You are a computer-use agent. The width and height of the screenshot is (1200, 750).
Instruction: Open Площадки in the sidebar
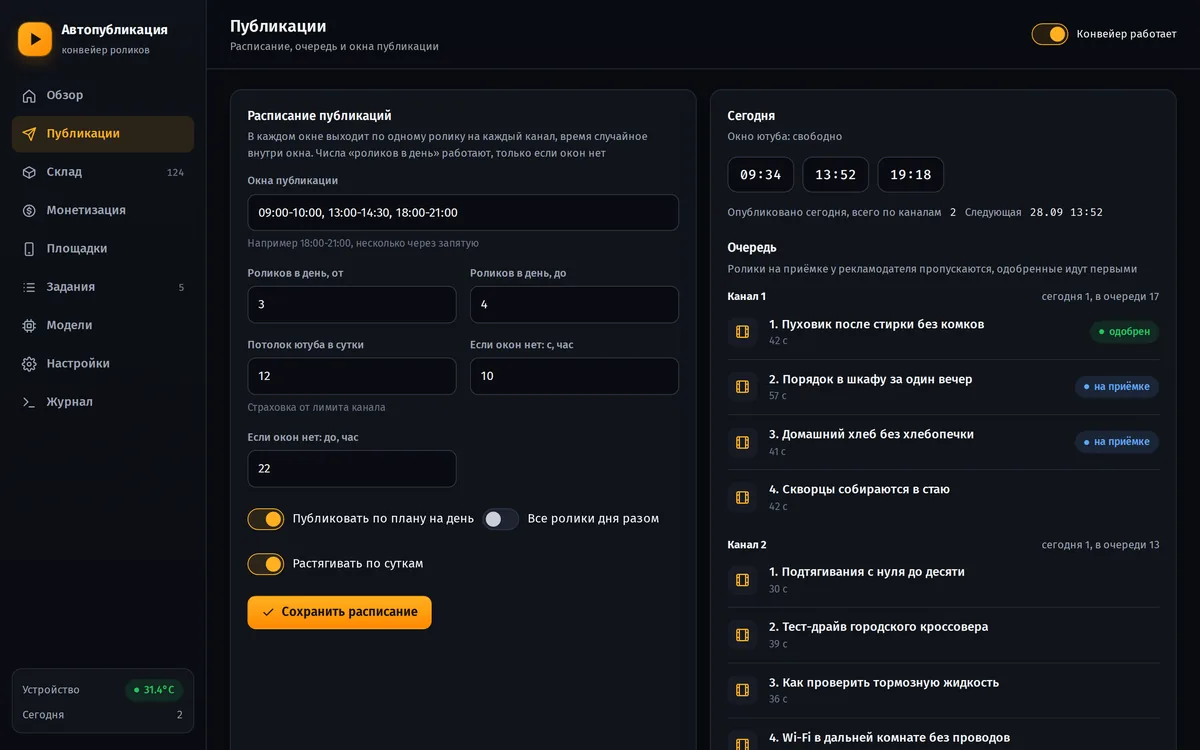coord(103,249)
